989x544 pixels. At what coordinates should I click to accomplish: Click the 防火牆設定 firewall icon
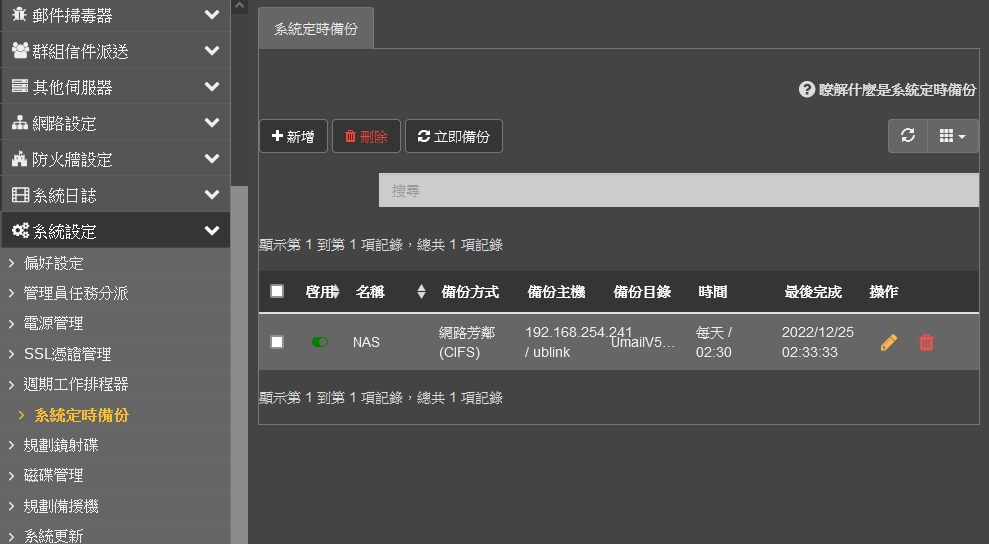(20, 159)
